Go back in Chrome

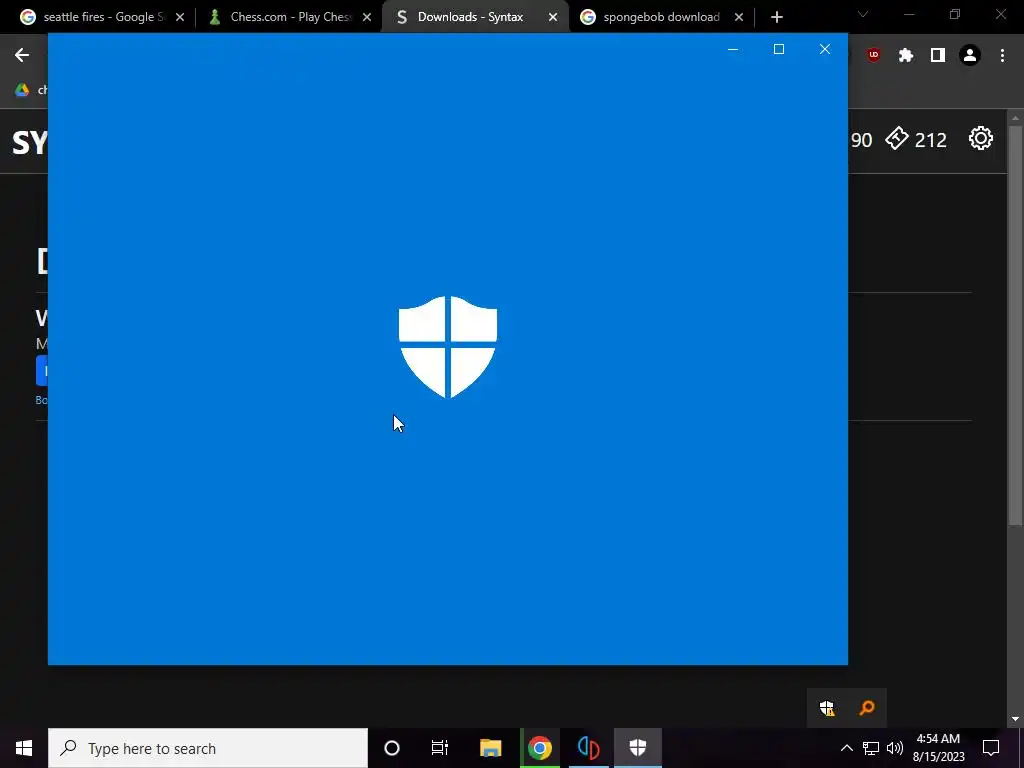(22, 55)
